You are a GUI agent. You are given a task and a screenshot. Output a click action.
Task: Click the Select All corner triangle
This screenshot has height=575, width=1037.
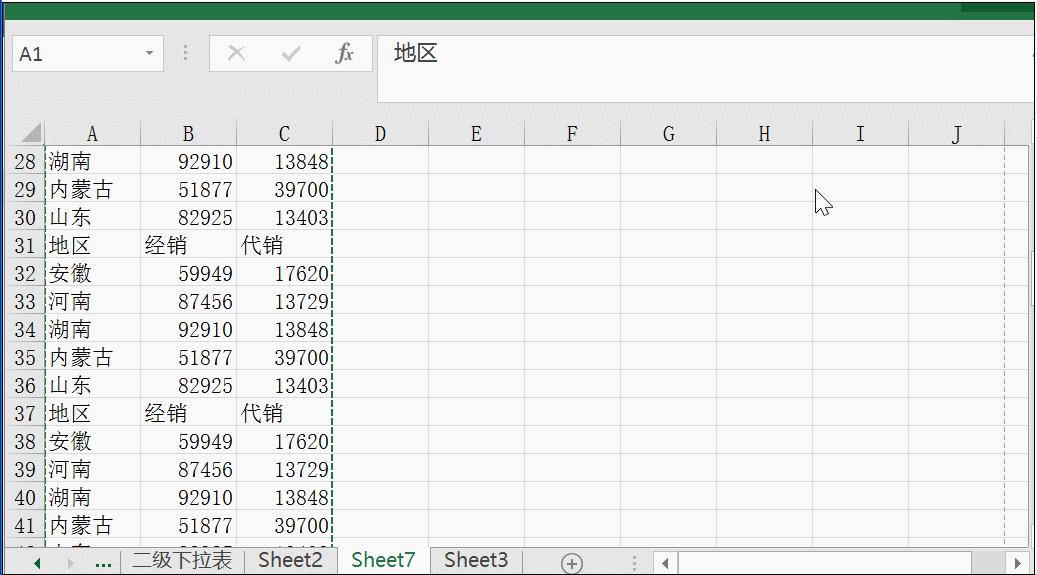(30, 133)
